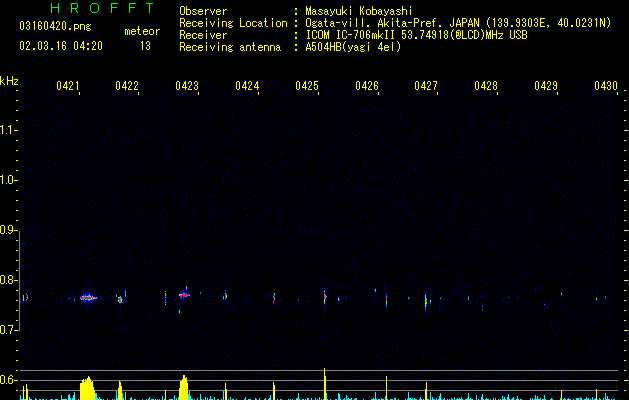
Task: Click the 0.6 kHz frequency label
Action: tap(8, 380)
